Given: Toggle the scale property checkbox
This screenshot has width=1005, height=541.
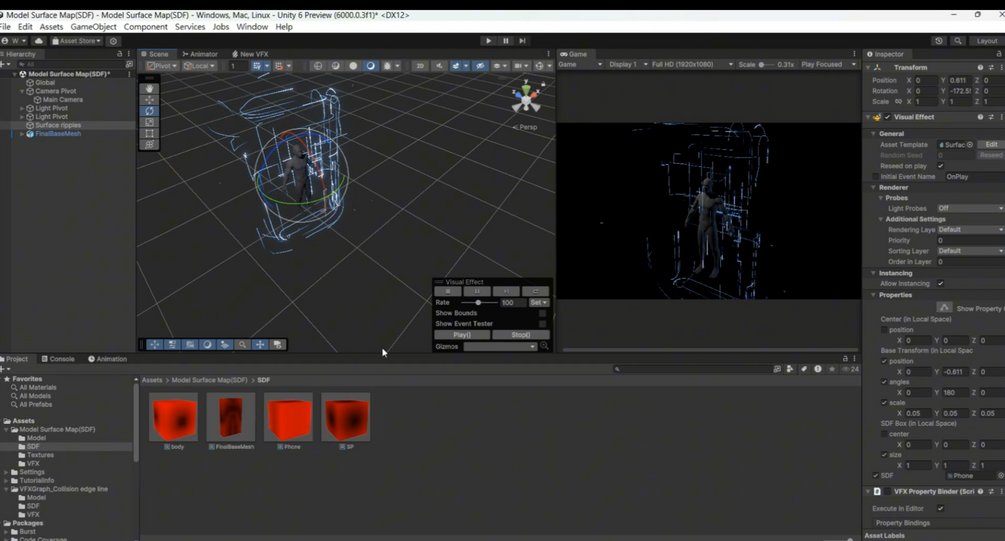Looking at the screenshot, I should pyautogui.click(x=884, y=403).
